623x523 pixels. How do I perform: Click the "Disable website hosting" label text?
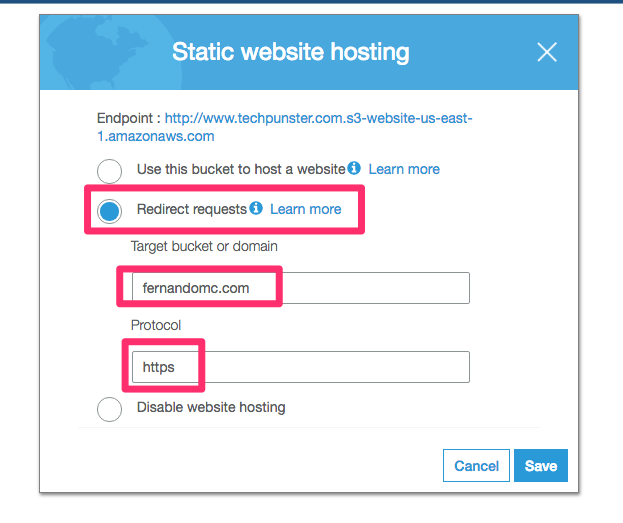(211, 407)
